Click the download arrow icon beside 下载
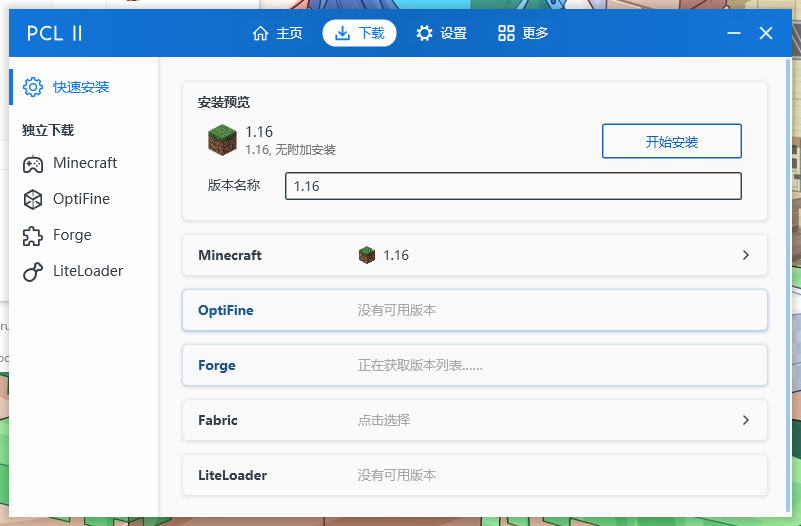This screenshot has height=526, width=801. click(342, 33)
